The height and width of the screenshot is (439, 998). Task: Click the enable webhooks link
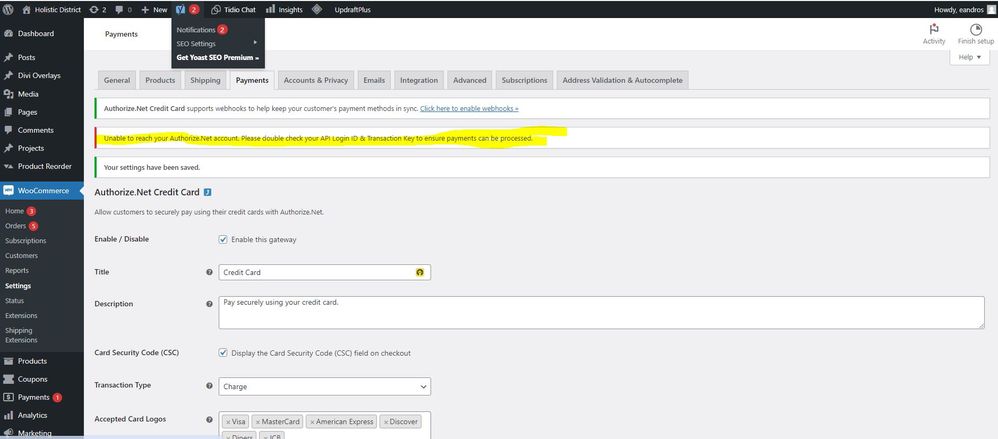469,107
